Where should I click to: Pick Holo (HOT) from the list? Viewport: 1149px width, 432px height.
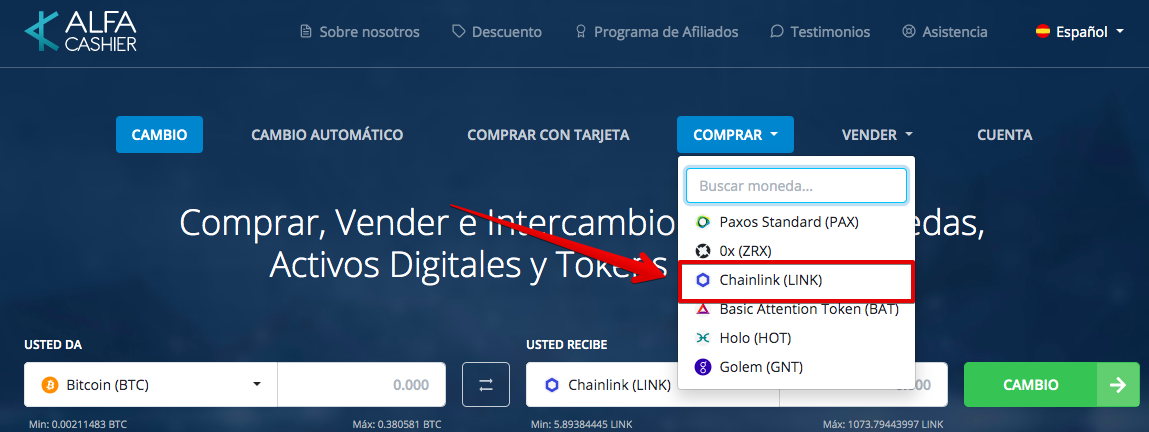(797, 338)
